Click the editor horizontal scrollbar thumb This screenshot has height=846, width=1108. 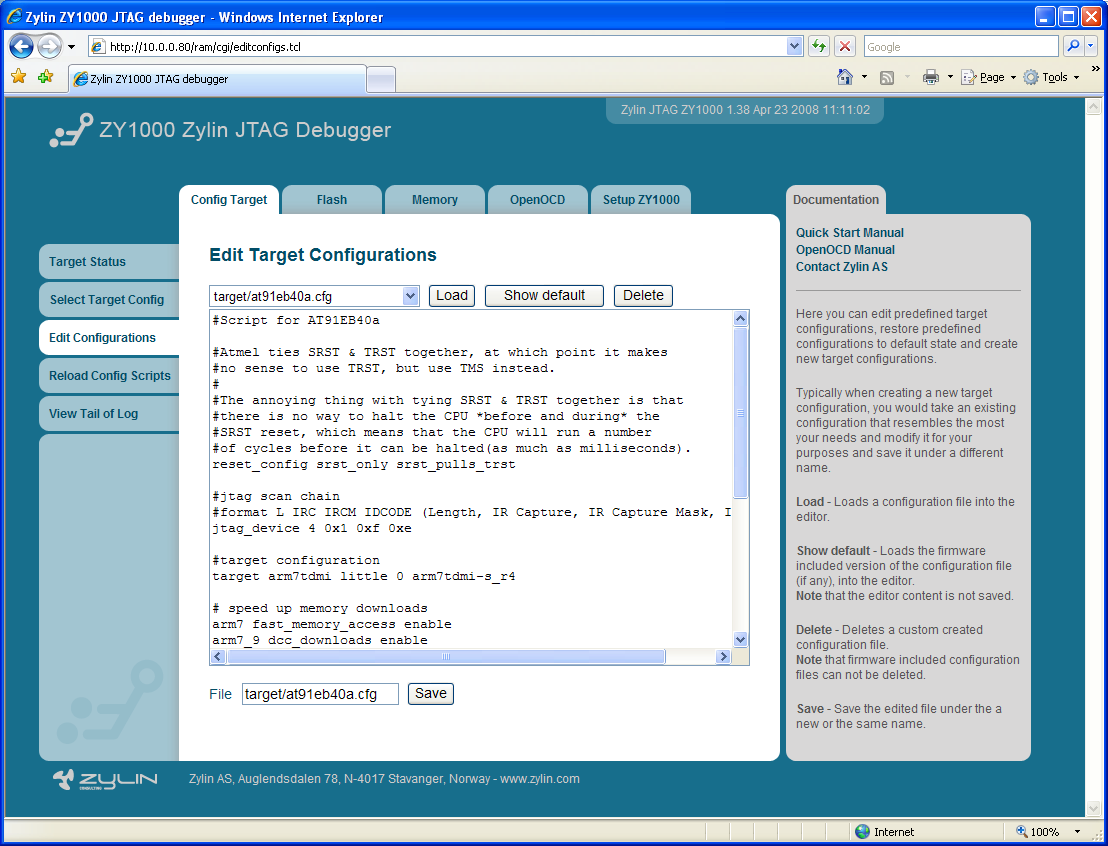(446, 657)
